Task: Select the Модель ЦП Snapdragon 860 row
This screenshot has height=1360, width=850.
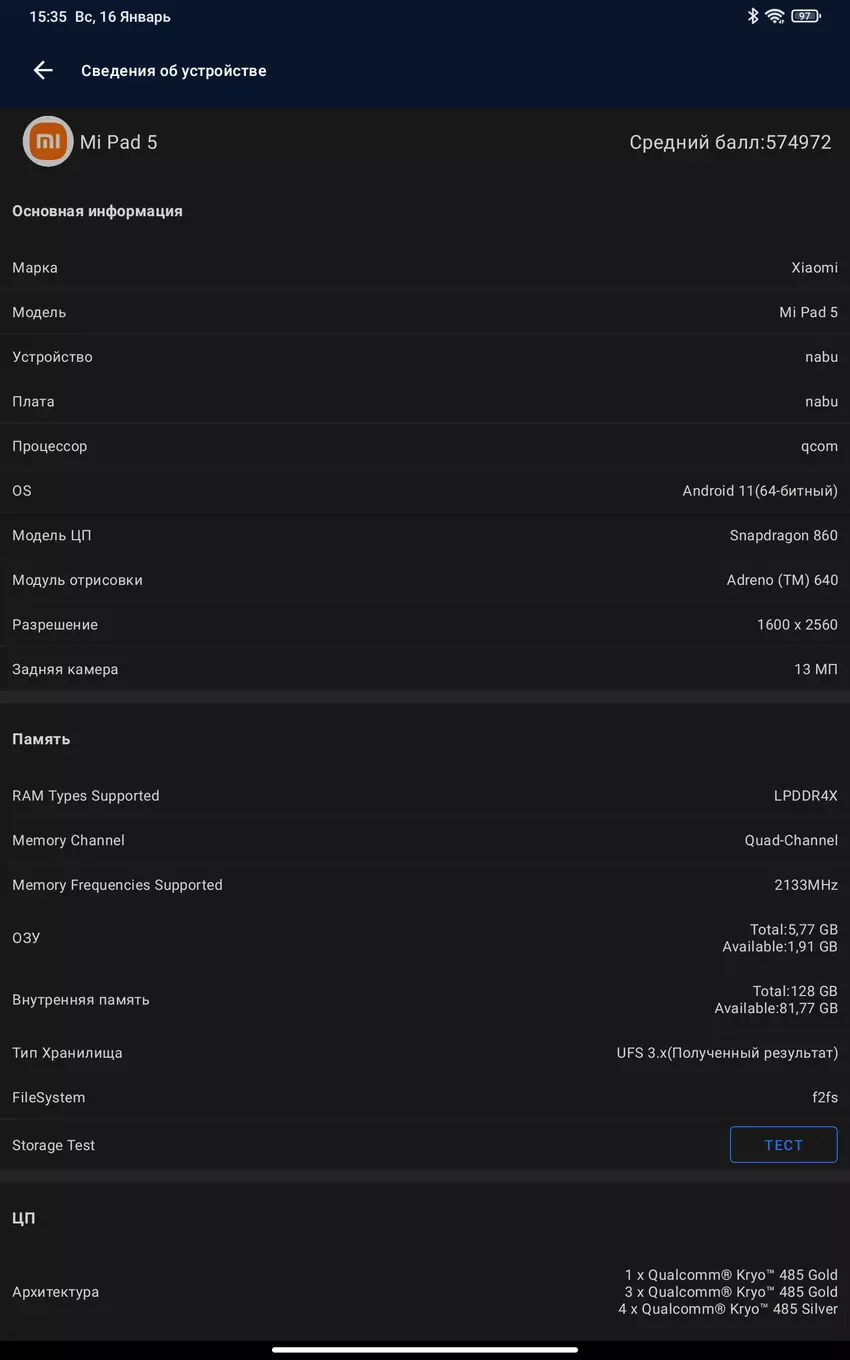Action: 425,536
